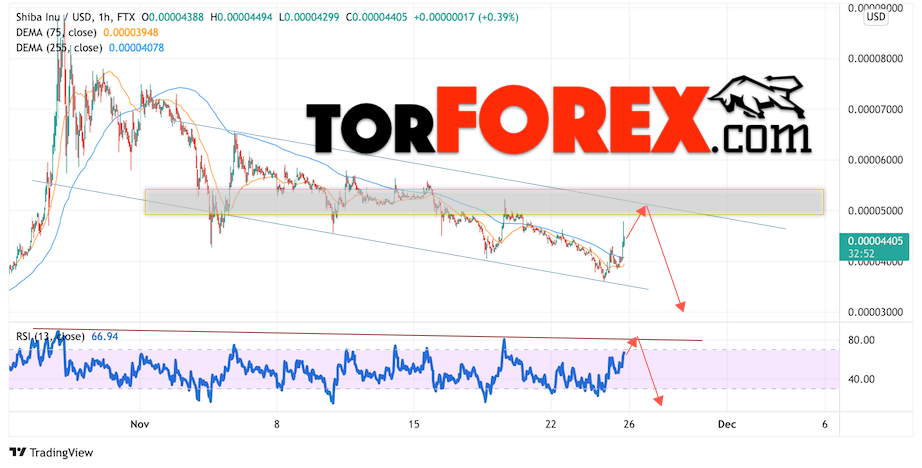The height and width of the screenshot is (468, 922).
Task: Click the DEMA (75, close) indicator label
Action: 58,33
